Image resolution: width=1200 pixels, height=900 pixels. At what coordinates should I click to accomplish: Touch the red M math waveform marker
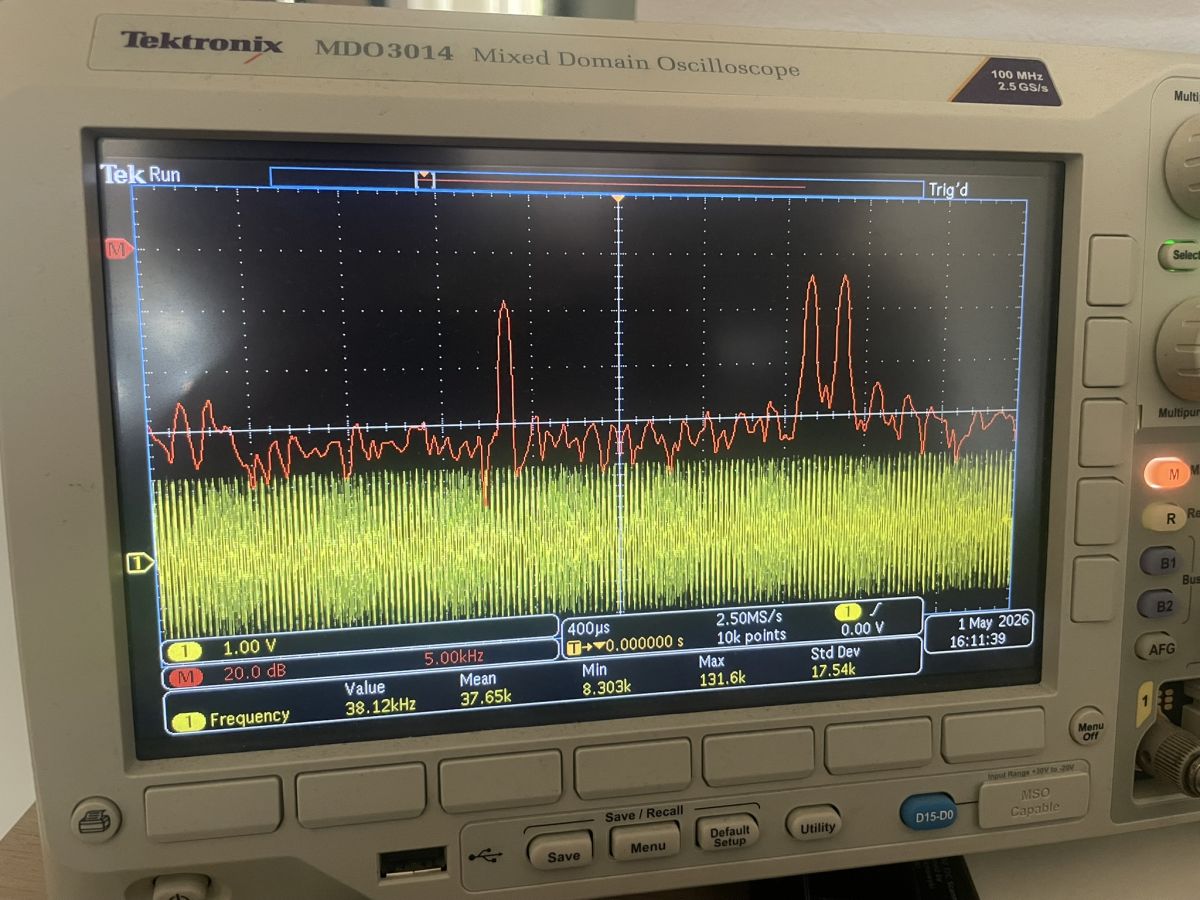click(x=119, y=249)
